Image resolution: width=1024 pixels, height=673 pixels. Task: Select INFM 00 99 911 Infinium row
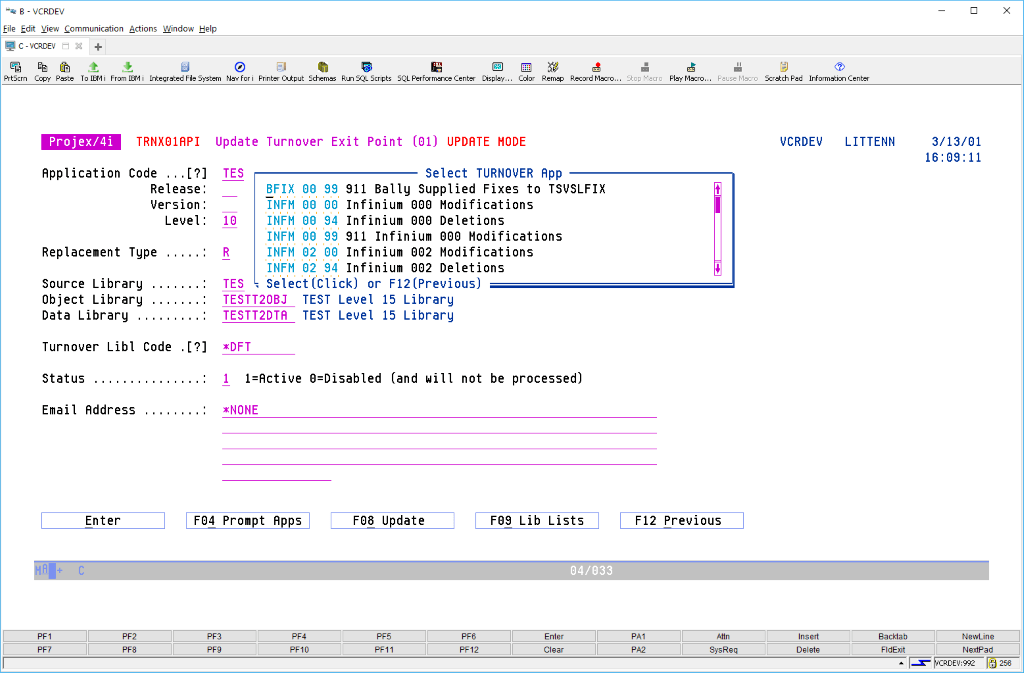coord(413,236)
